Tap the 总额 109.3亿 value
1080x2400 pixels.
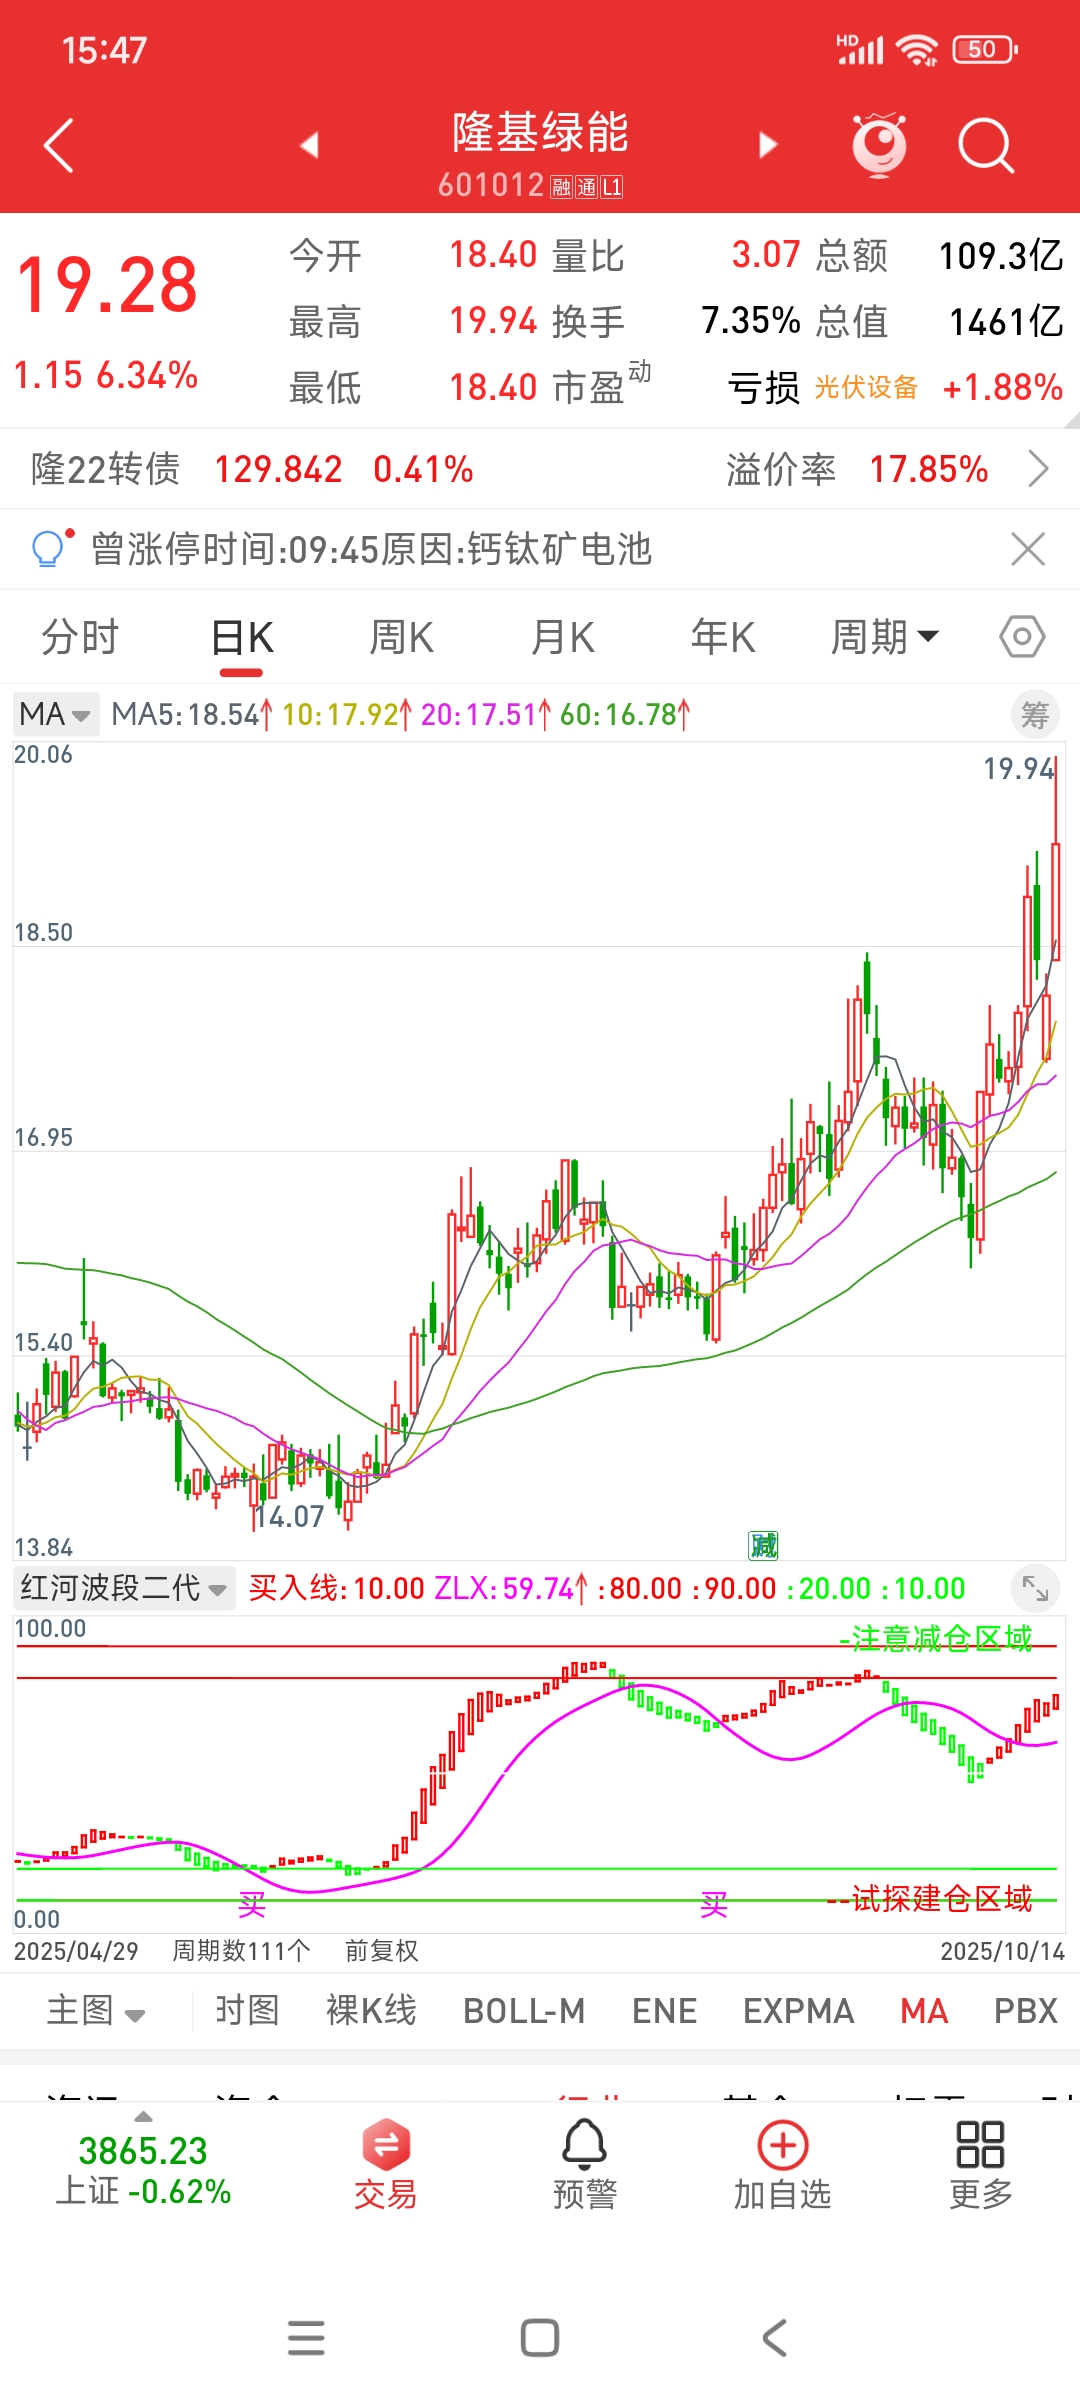(x=1001, y=256)
